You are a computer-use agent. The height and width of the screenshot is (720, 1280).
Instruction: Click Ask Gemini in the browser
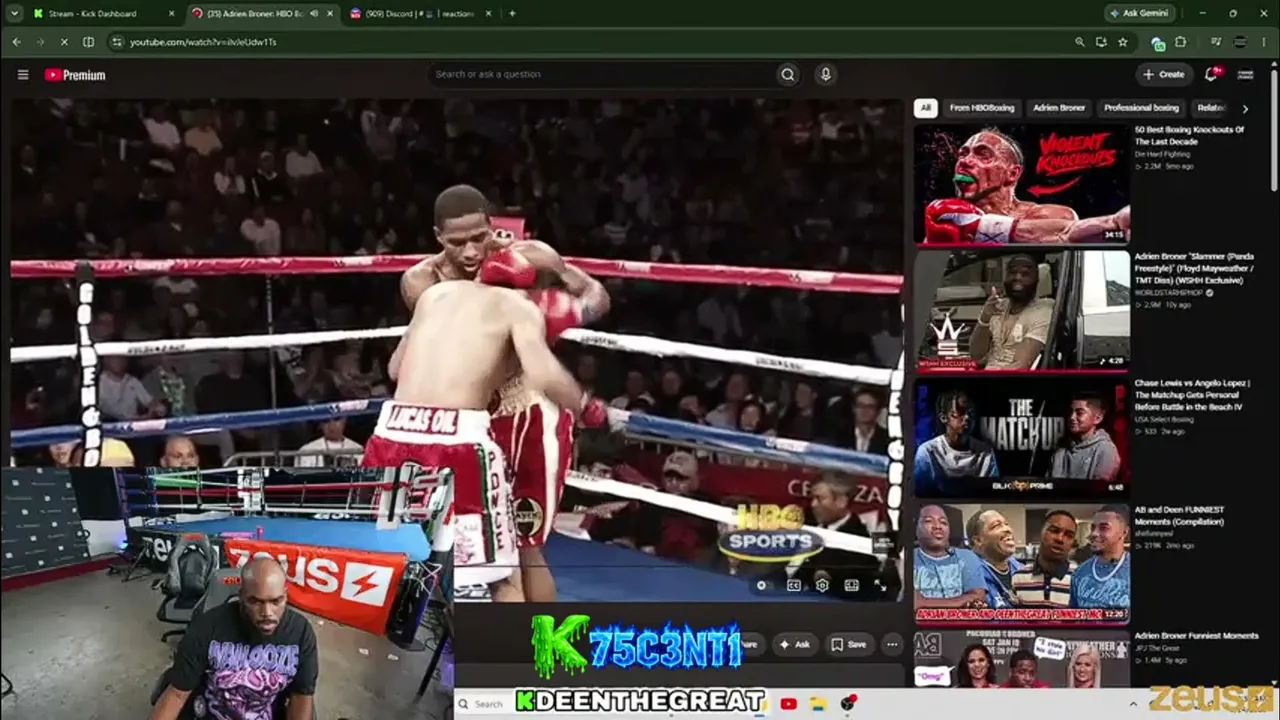[x=1139, y=14]
